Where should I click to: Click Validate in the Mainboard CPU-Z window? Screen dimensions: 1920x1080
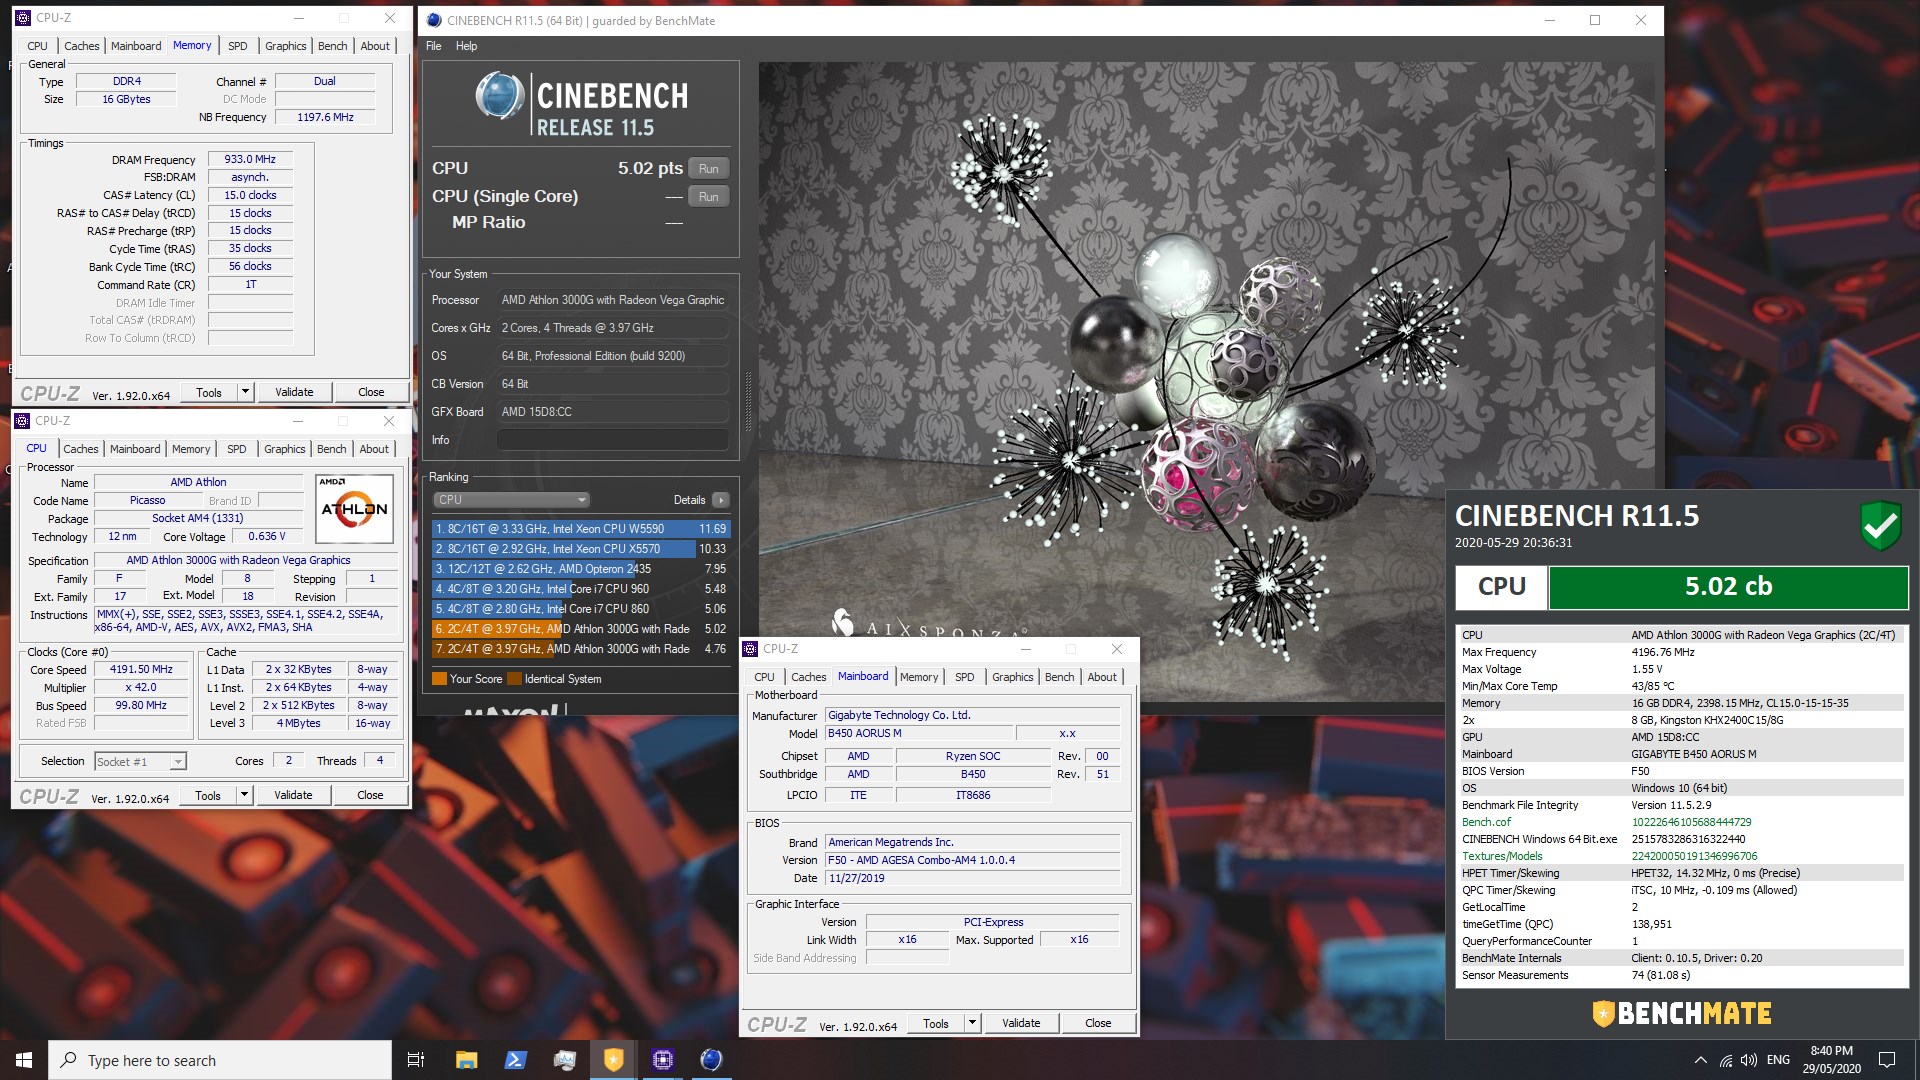1021,1023
